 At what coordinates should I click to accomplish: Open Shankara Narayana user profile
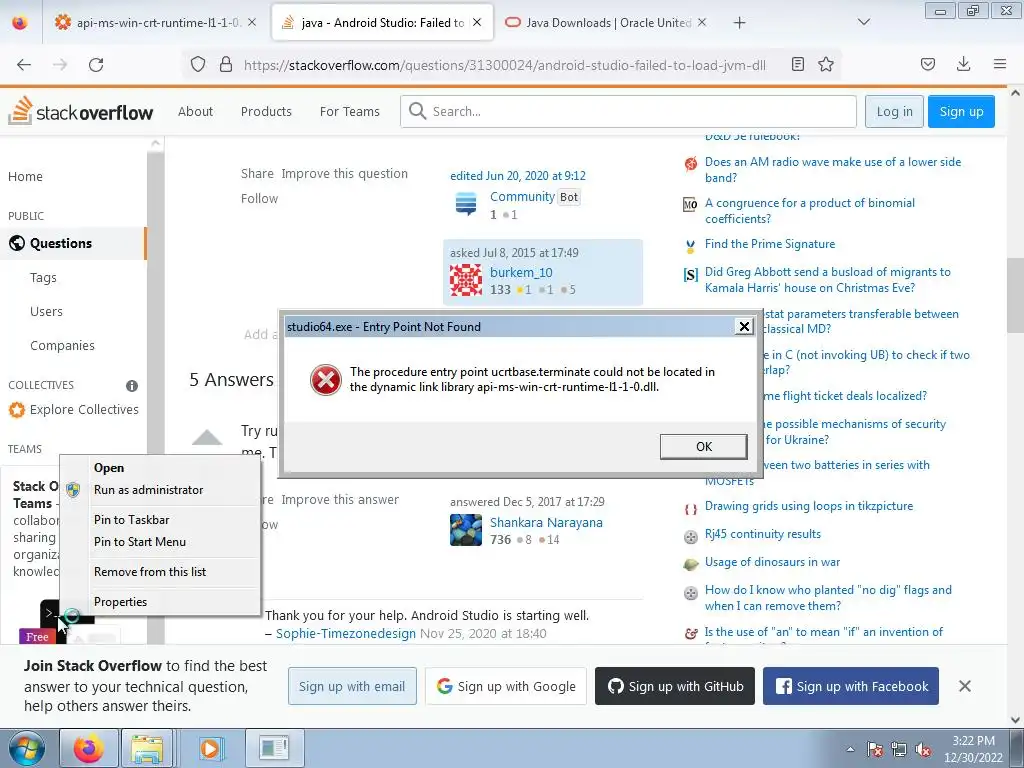click(x=546, y=522)
